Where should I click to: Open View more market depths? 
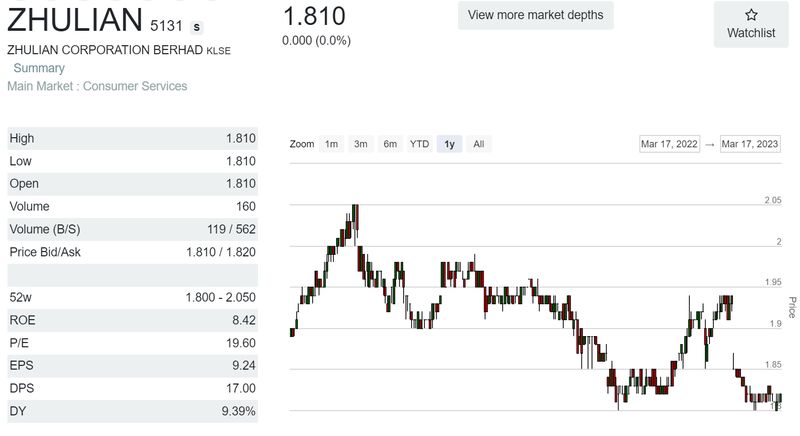pyautogui.click(x=536, y=15)
